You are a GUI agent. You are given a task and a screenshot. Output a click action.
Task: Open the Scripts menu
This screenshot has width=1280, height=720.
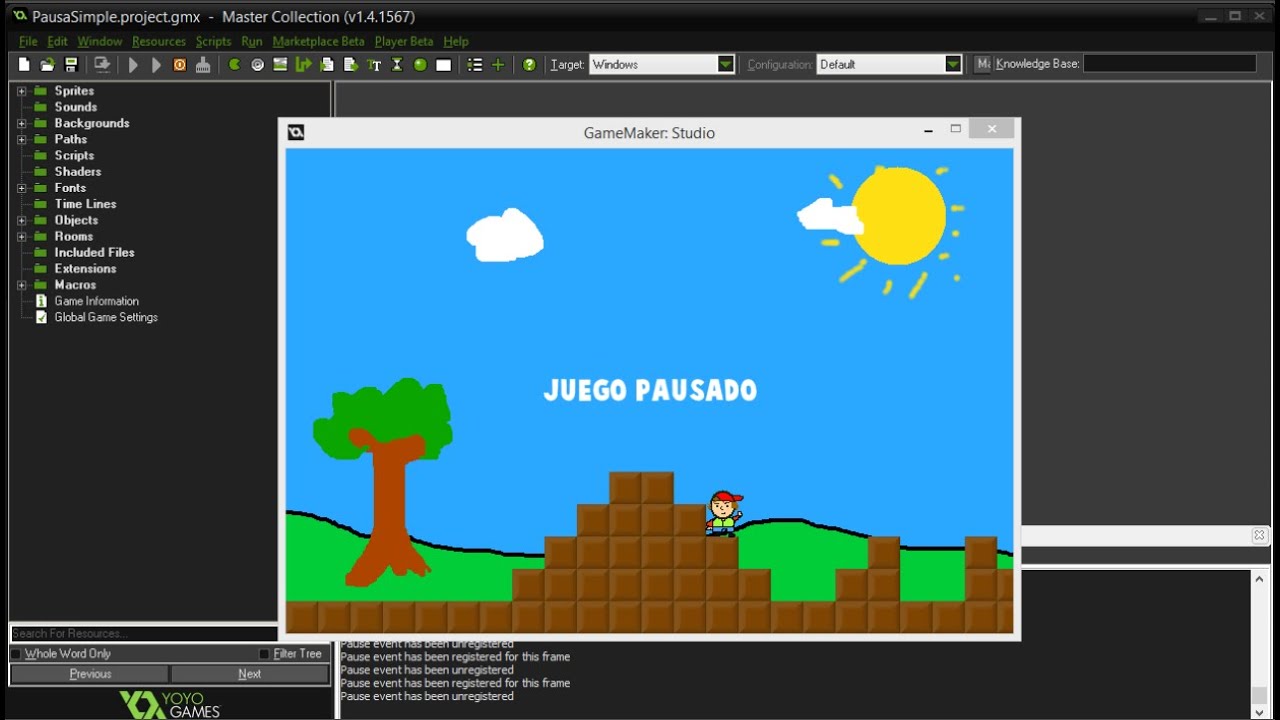point(213,41)
